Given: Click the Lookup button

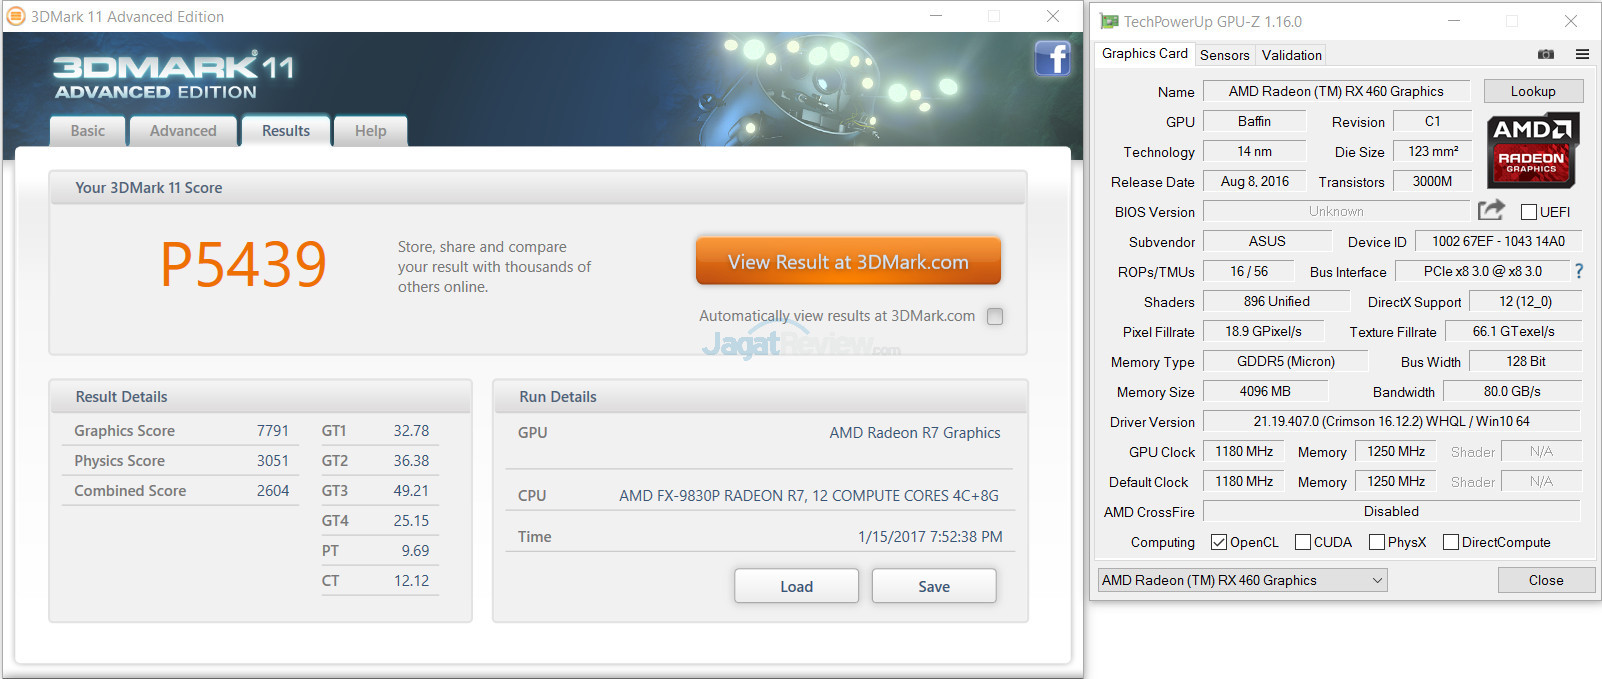Looking at the screenshot, I should click(x=1532, y=91).
